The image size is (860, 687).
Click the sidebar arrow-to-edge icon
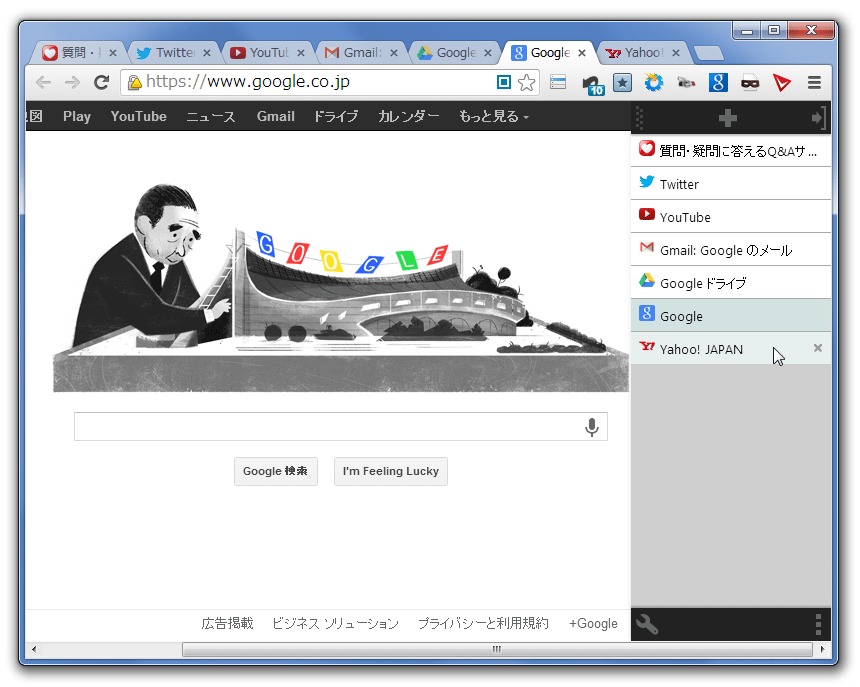[818, 118]
